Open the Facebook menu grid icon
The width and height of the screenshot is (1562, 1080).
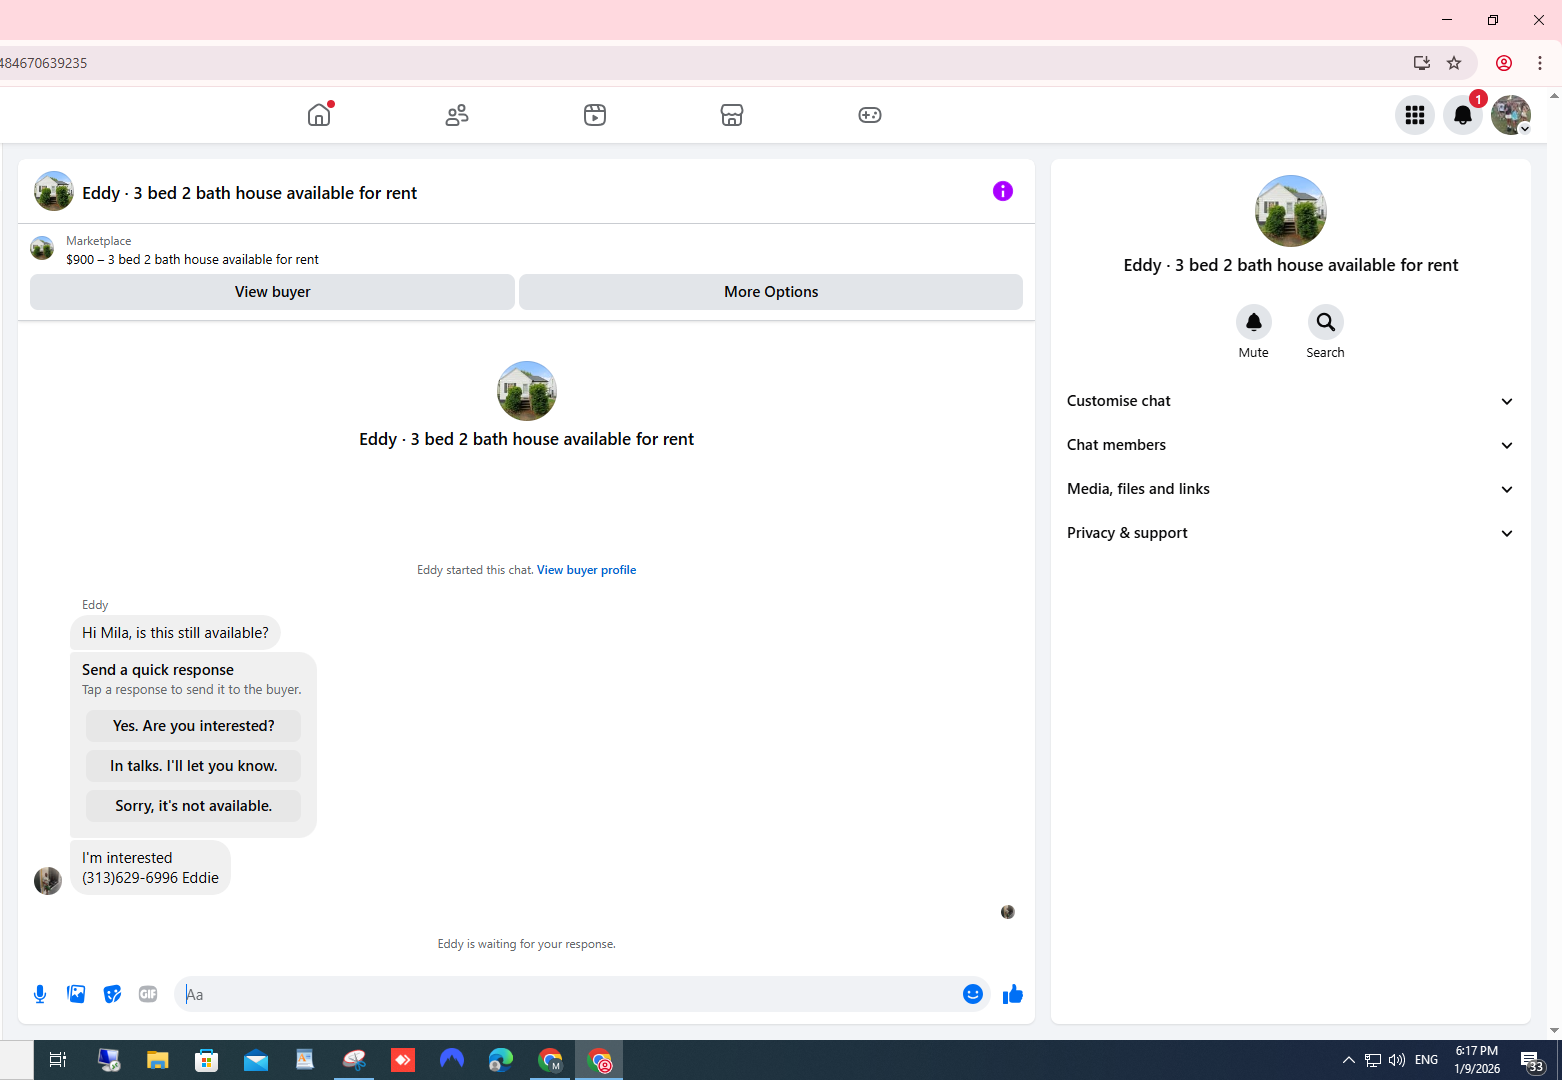pyautogui.click(x=1415, y=115)
